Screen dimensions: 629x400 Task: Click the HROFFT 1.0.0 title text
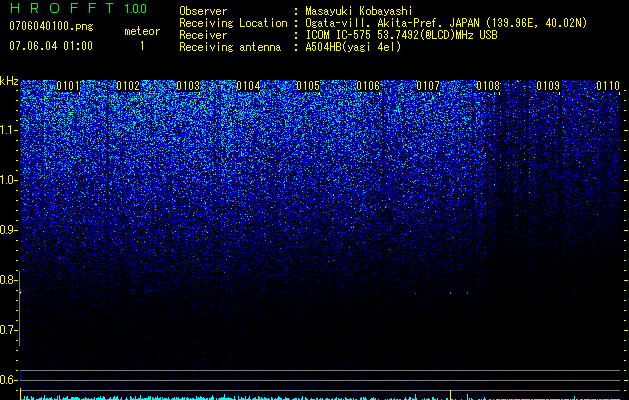click(78, 8)
